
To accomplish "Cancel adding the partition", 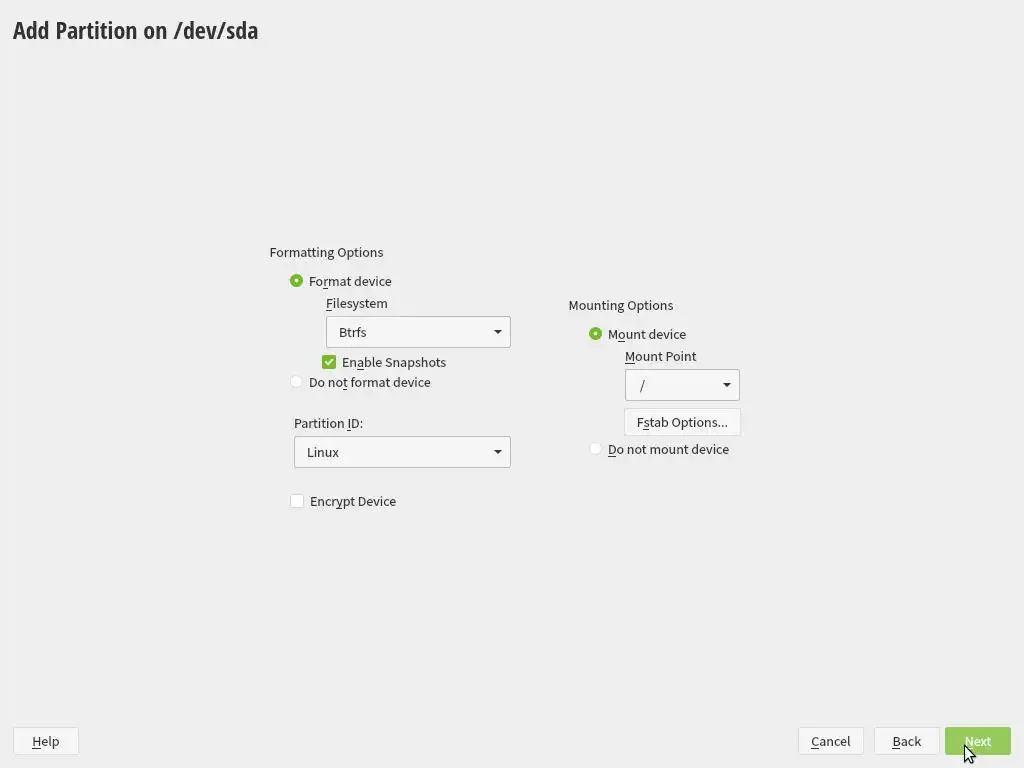I will (x=830, y=741).
